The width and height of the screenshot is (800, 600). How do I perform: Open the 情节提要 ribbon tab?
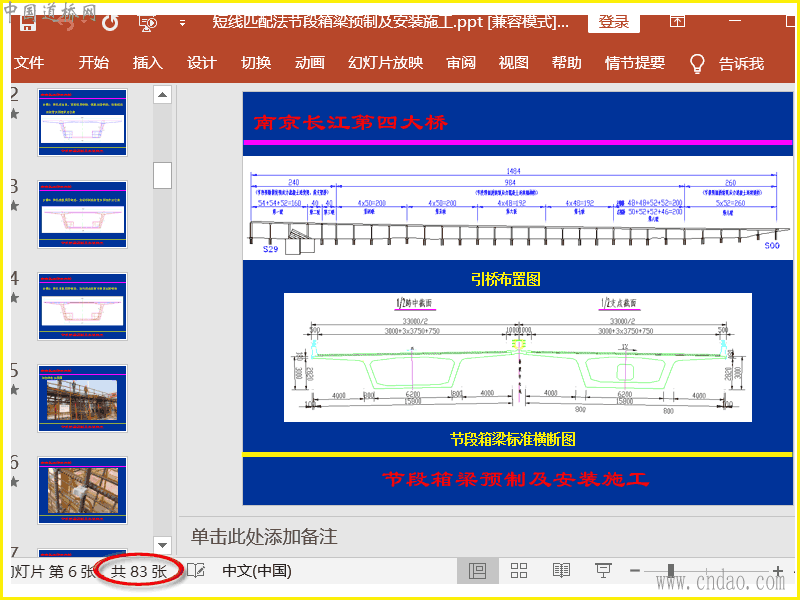635,62
